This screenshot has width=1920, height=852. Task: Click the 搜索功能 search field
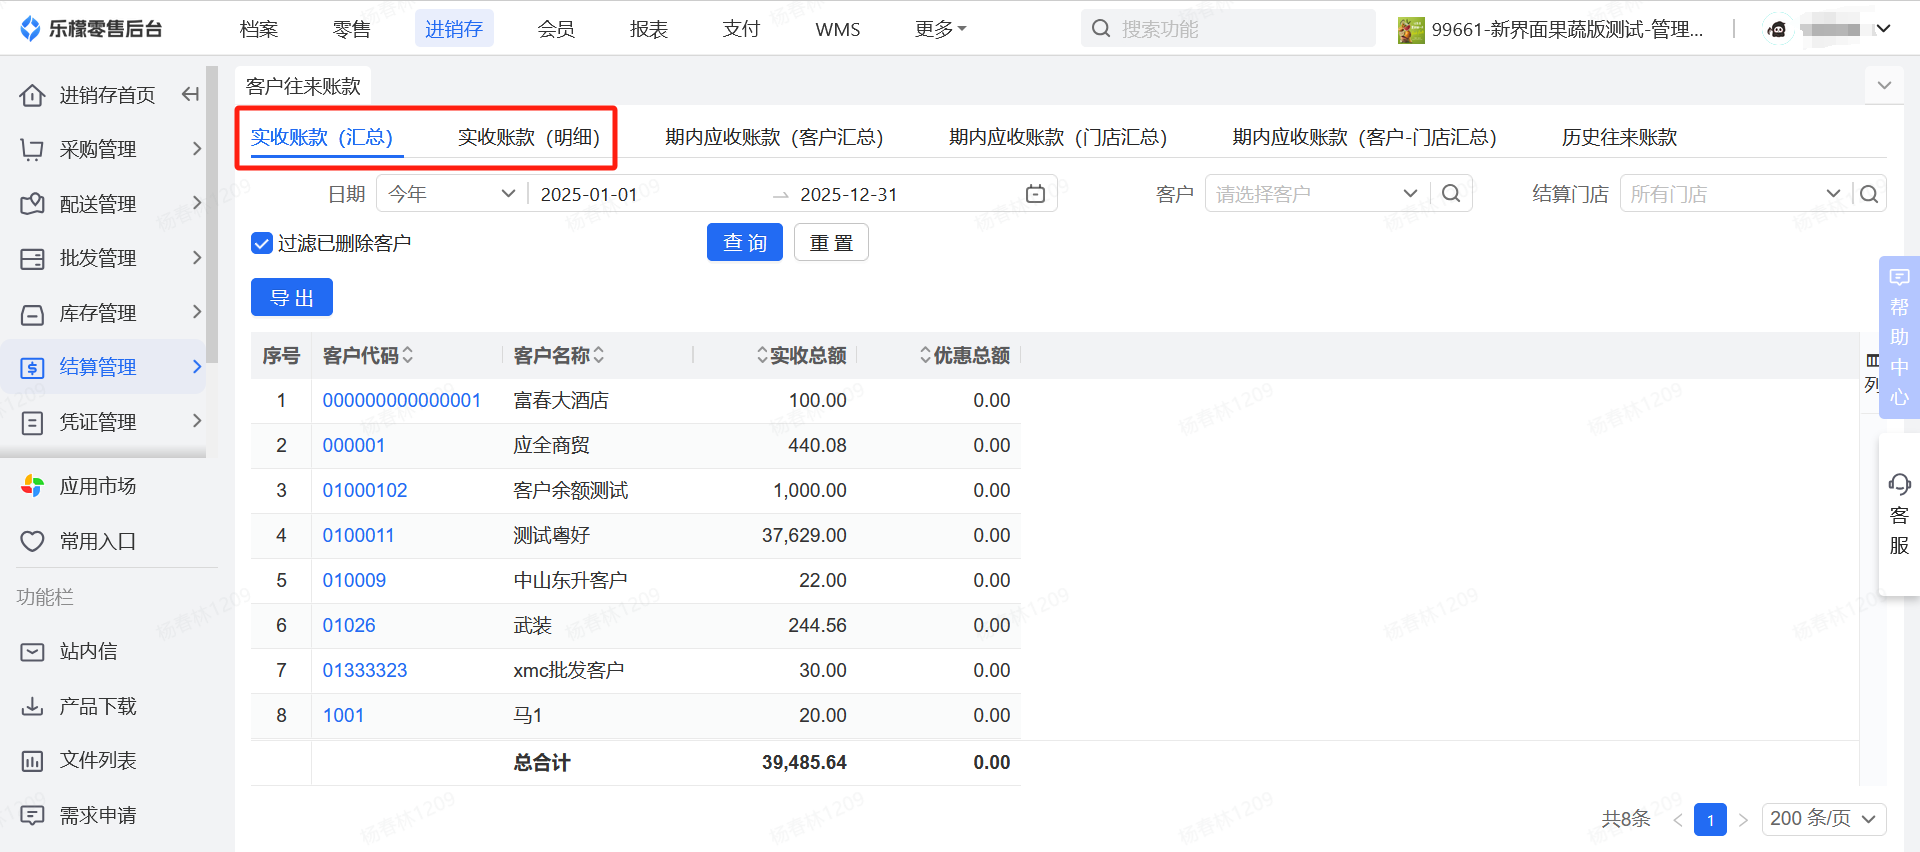click(1228, 28)
